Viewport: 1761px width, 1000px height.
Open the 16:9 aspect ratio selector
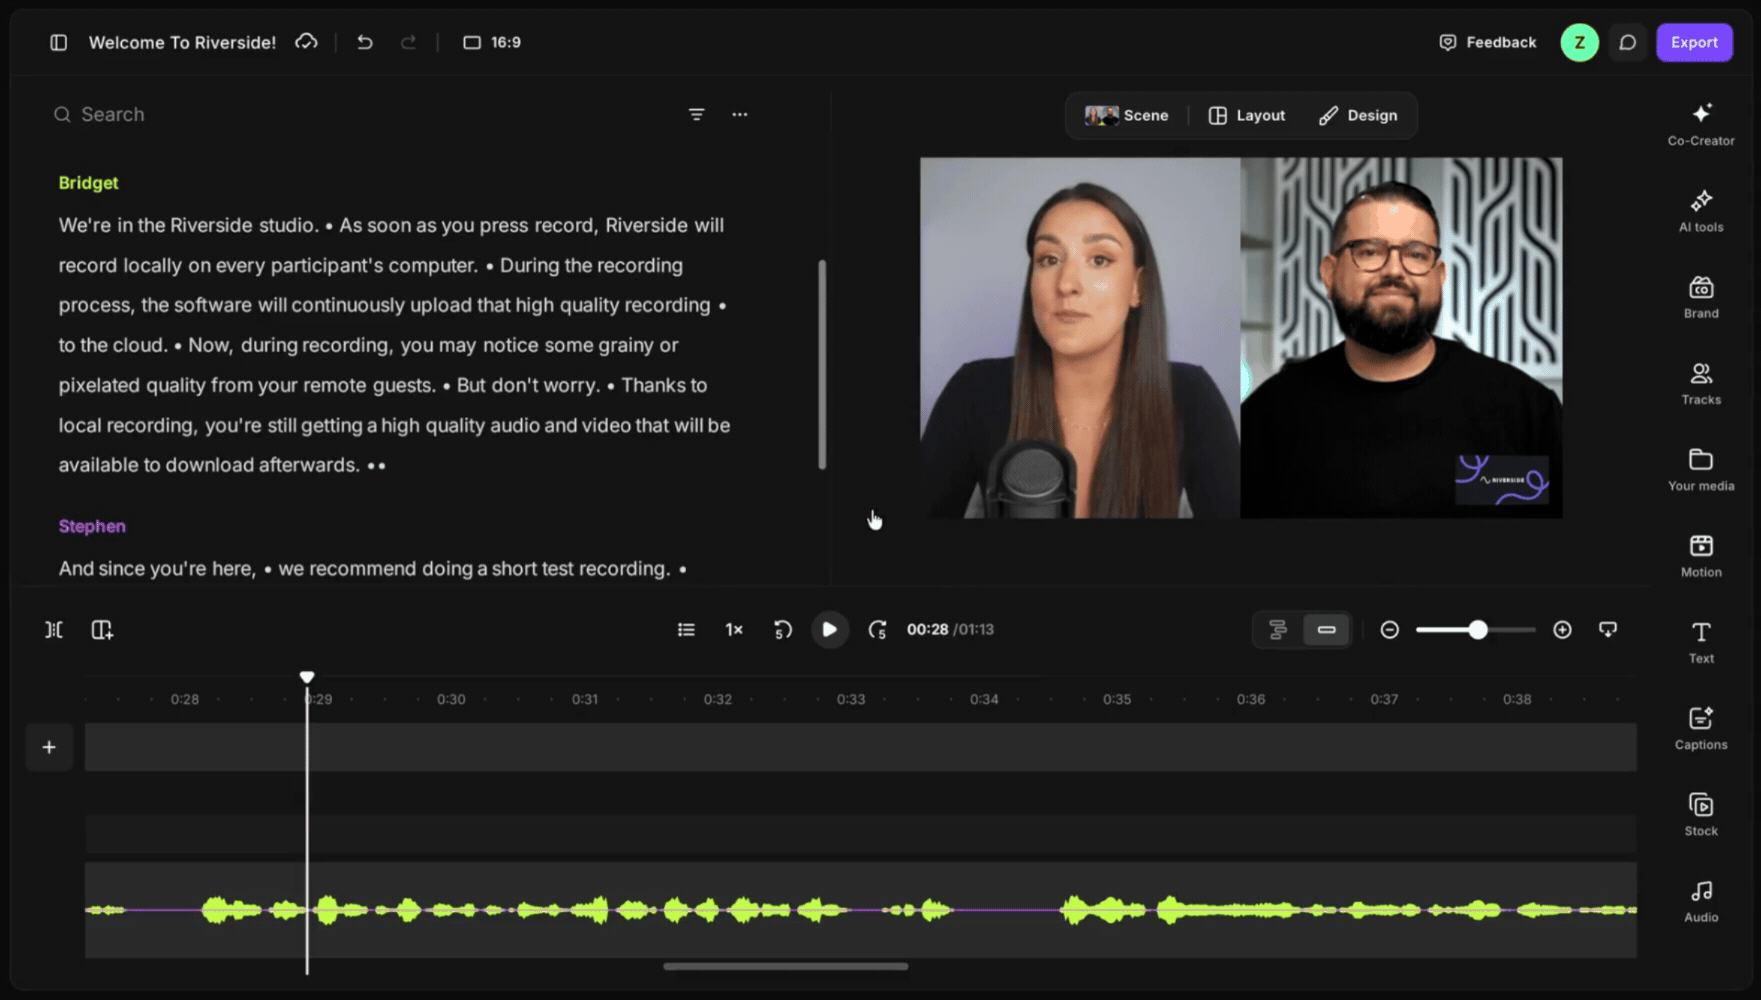(492, 42)
